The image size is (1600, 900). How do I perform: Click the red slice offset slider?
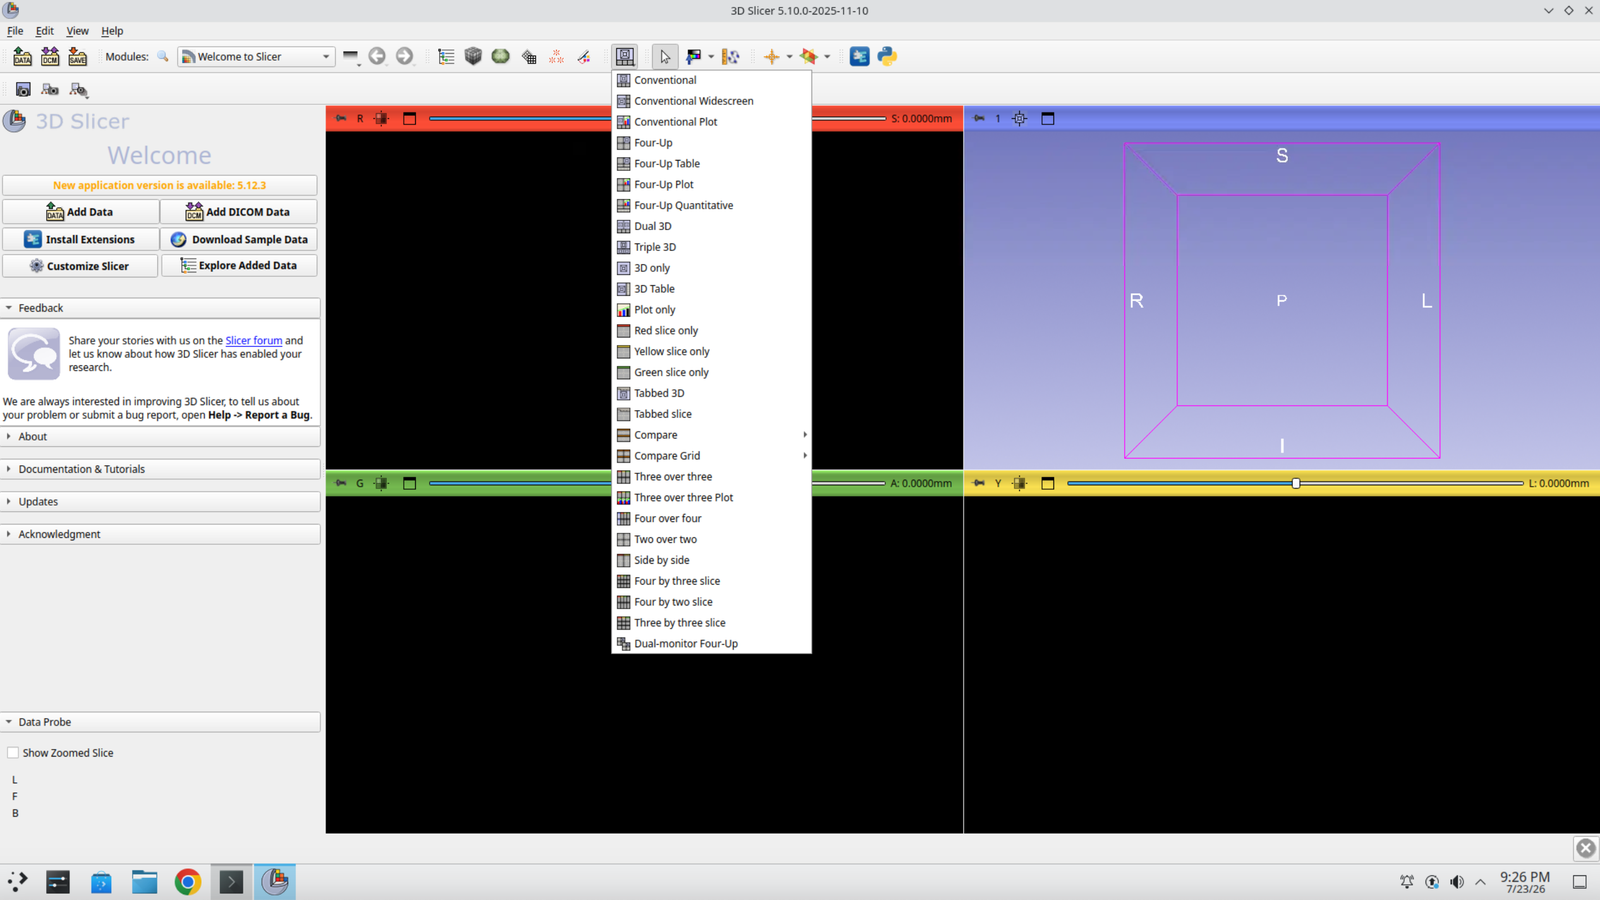pos(658,118)
